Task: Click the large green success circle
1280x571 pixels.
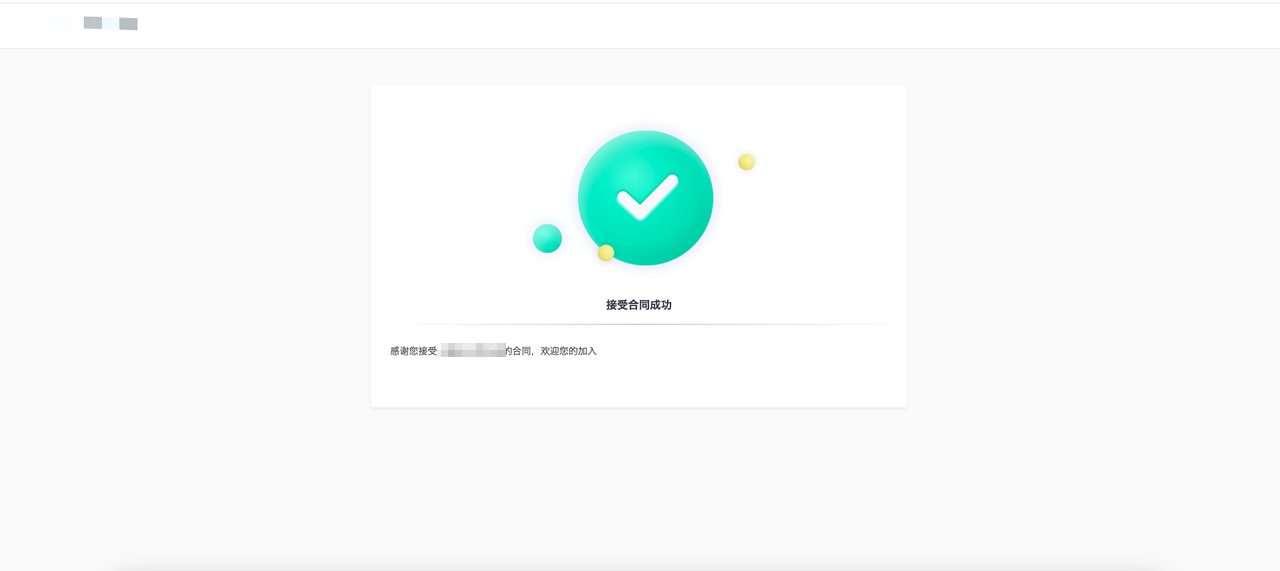Action: pos(645,198)
